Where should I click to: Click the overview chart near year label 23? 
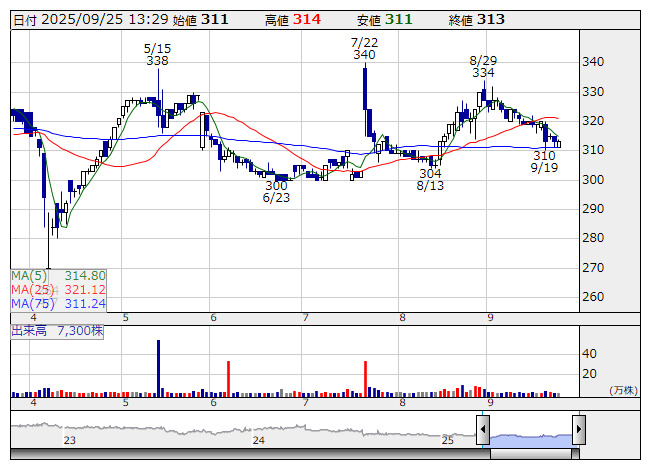(69, 431)
